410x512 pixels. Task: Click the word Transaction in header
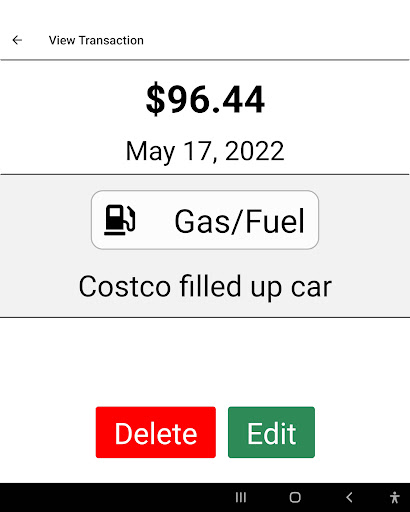pos(111,40)
